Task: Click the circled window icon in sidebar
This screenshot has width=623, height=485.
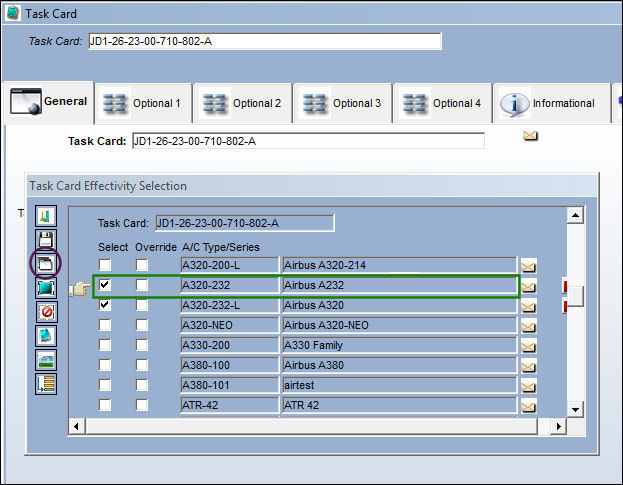Action: pos(46,263)
